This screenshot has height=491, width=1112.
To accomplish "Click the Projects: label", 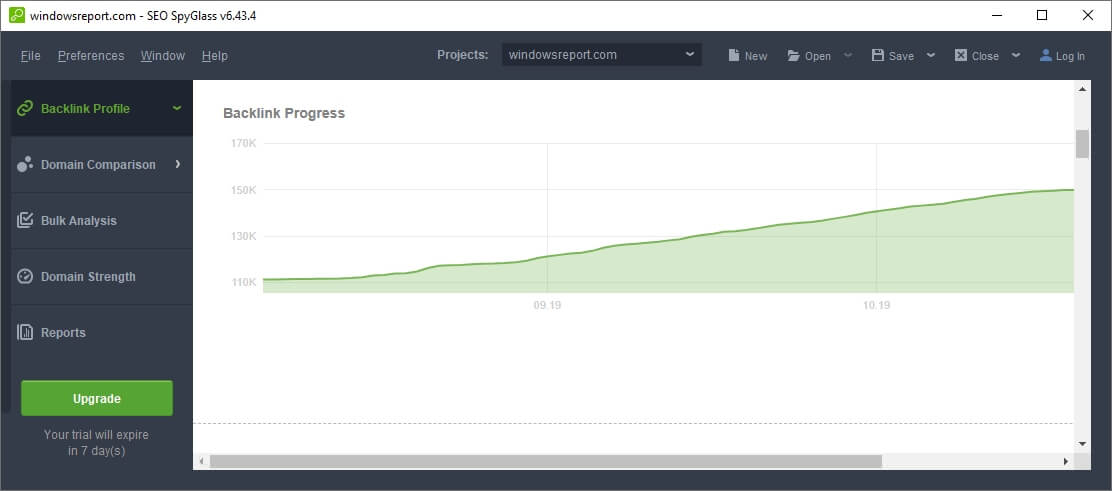I will (x=462, y=55).
